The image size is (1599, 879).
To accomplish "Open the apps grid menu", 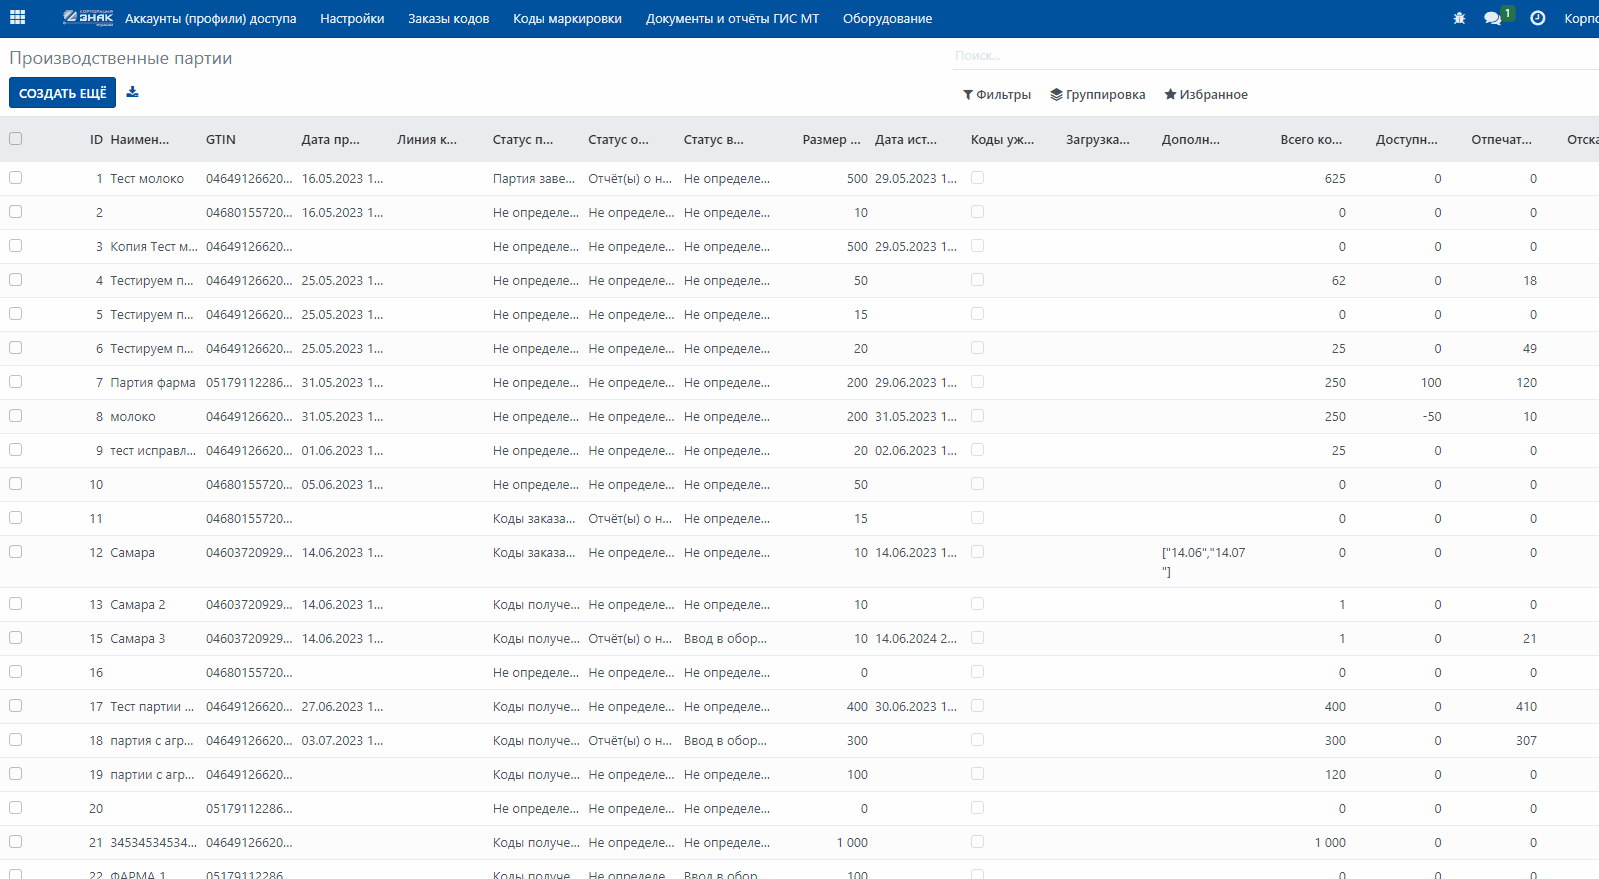I will 17,18.
